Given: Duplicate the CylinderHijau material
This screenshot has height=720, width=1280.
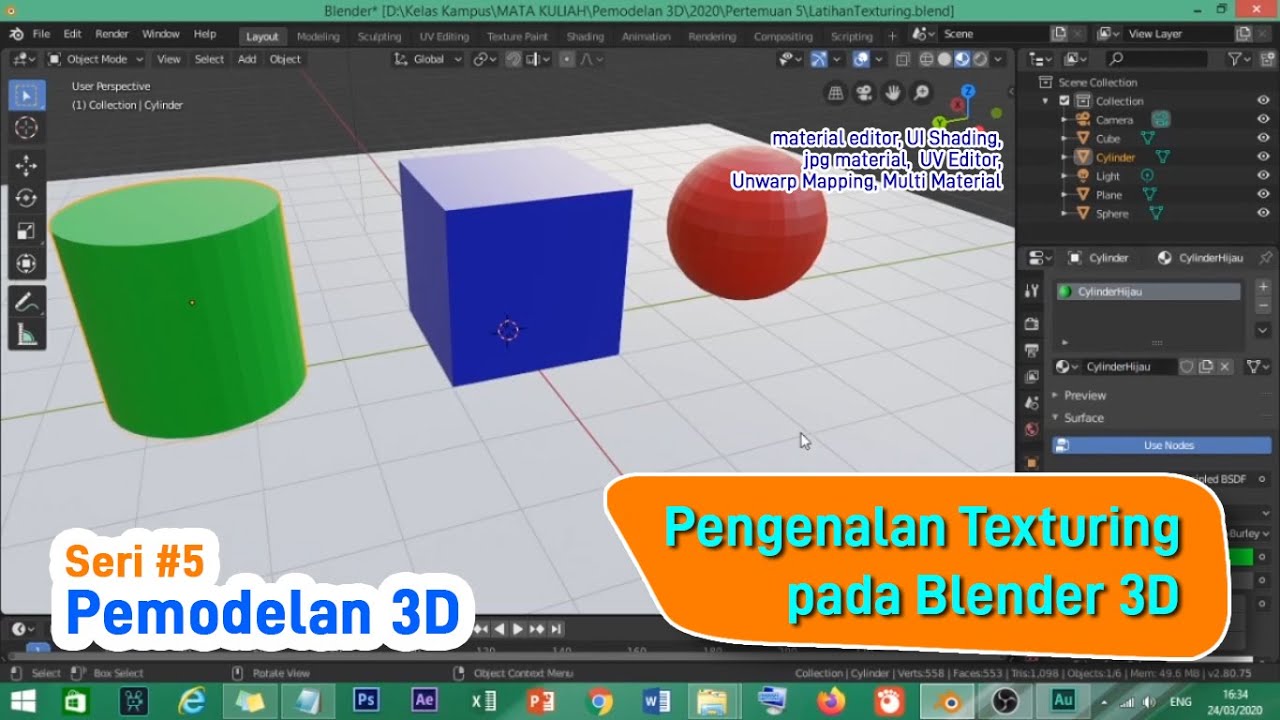Looking at the screenshot, I should click(x=1206, y=367).
